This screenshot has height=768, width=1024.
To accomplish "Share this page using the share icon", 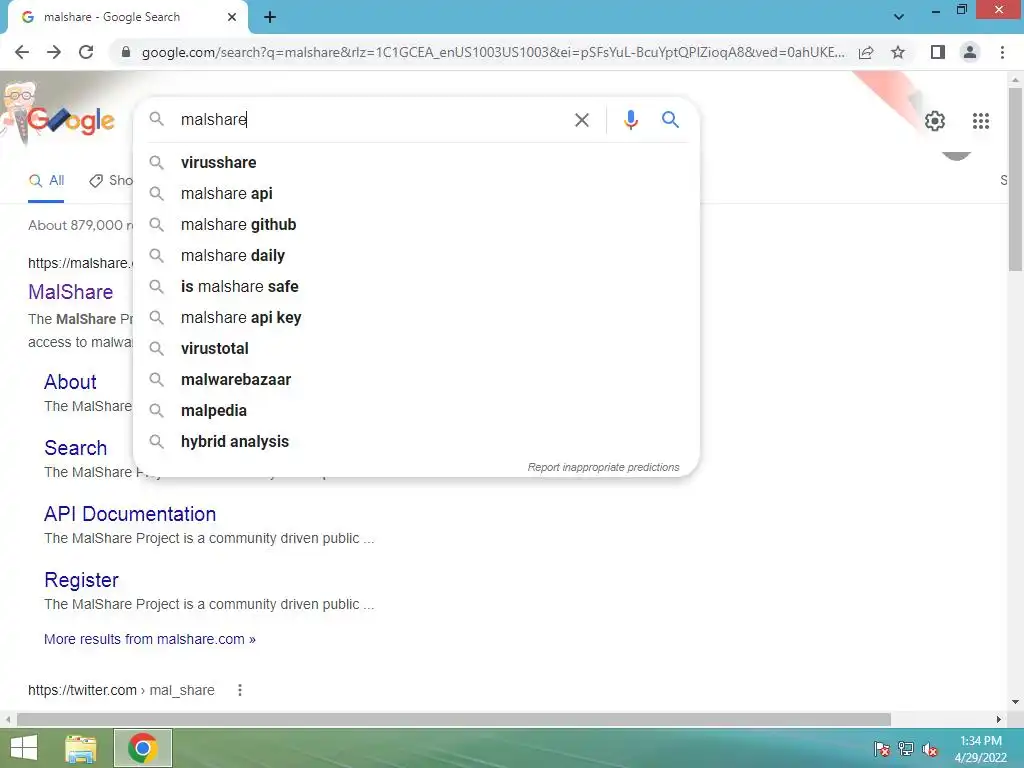I will pyautogui.click(x=866, y=52).
